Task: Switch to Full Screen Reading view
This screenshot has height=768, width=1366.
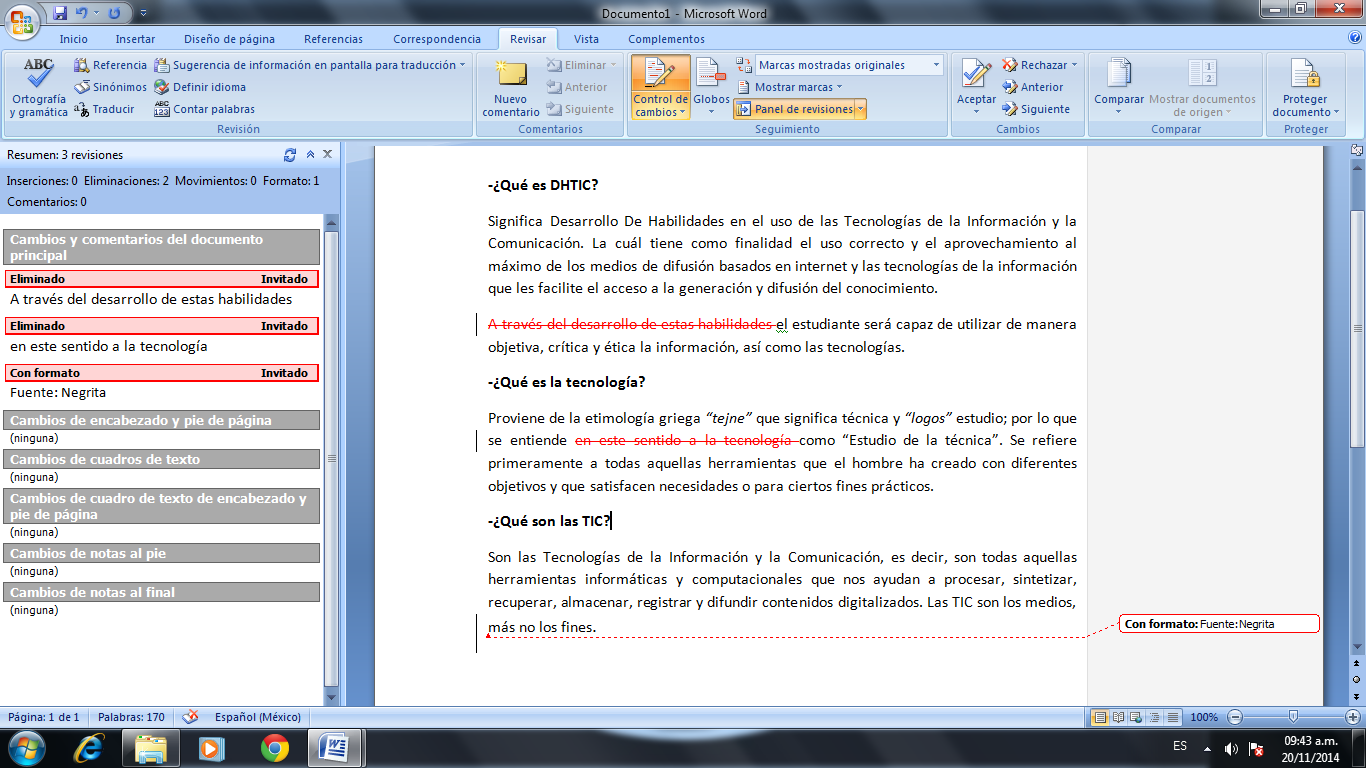Action: point(1119,717)
